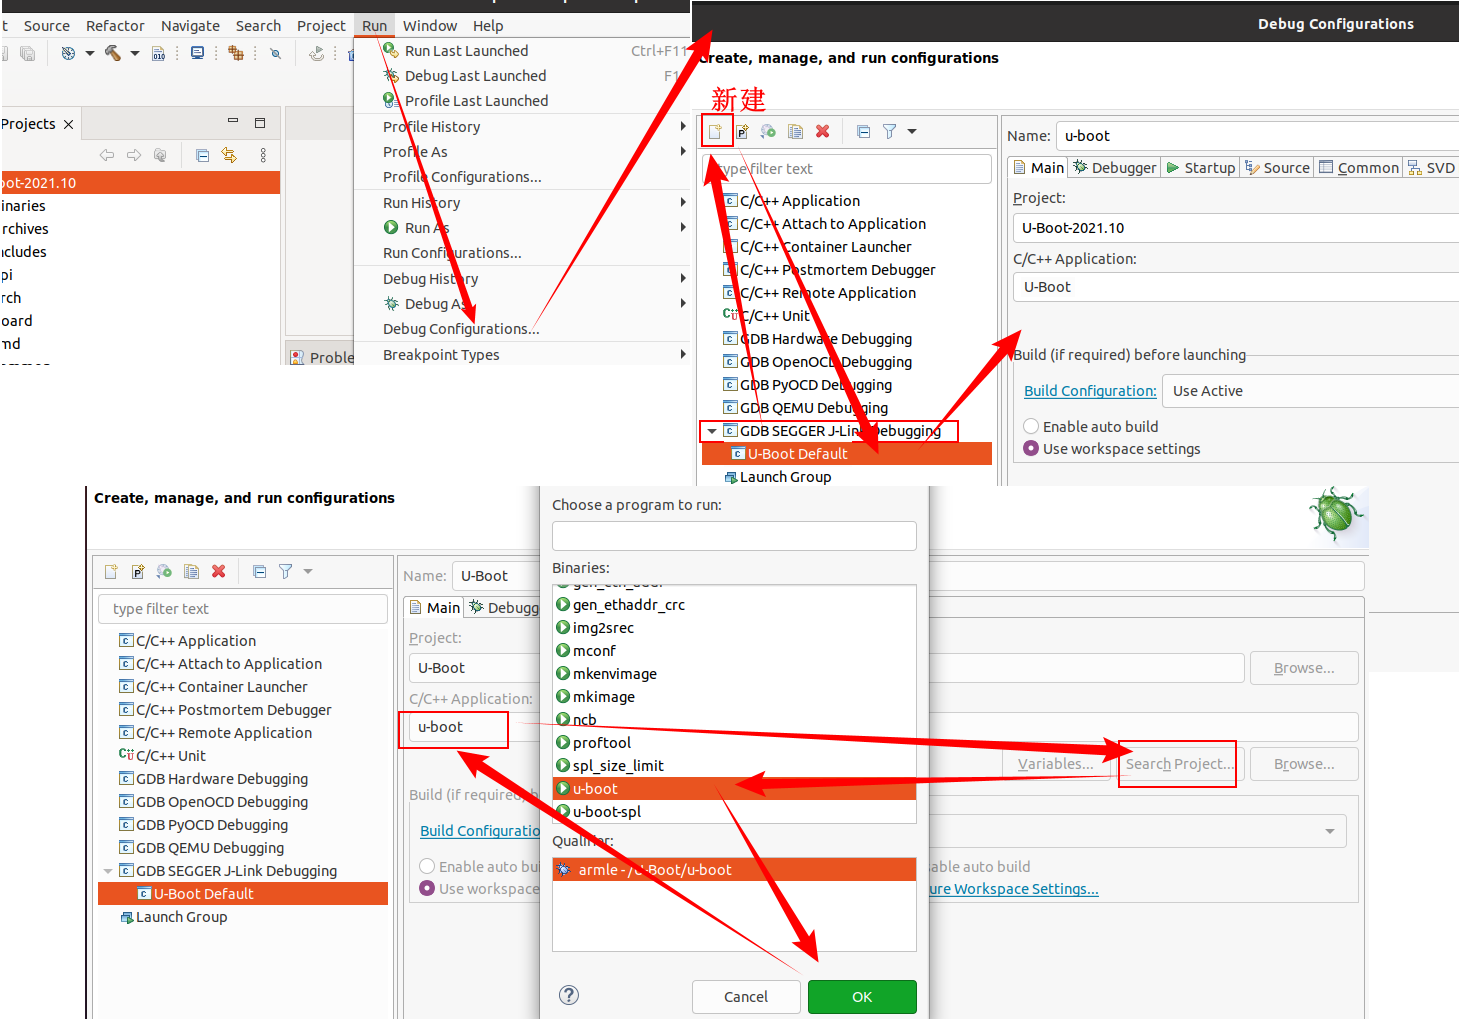Click the back arrow in Projects view toolbar
The height and width of the screenshot is (1019, 1459).
[x=107, y=155]
